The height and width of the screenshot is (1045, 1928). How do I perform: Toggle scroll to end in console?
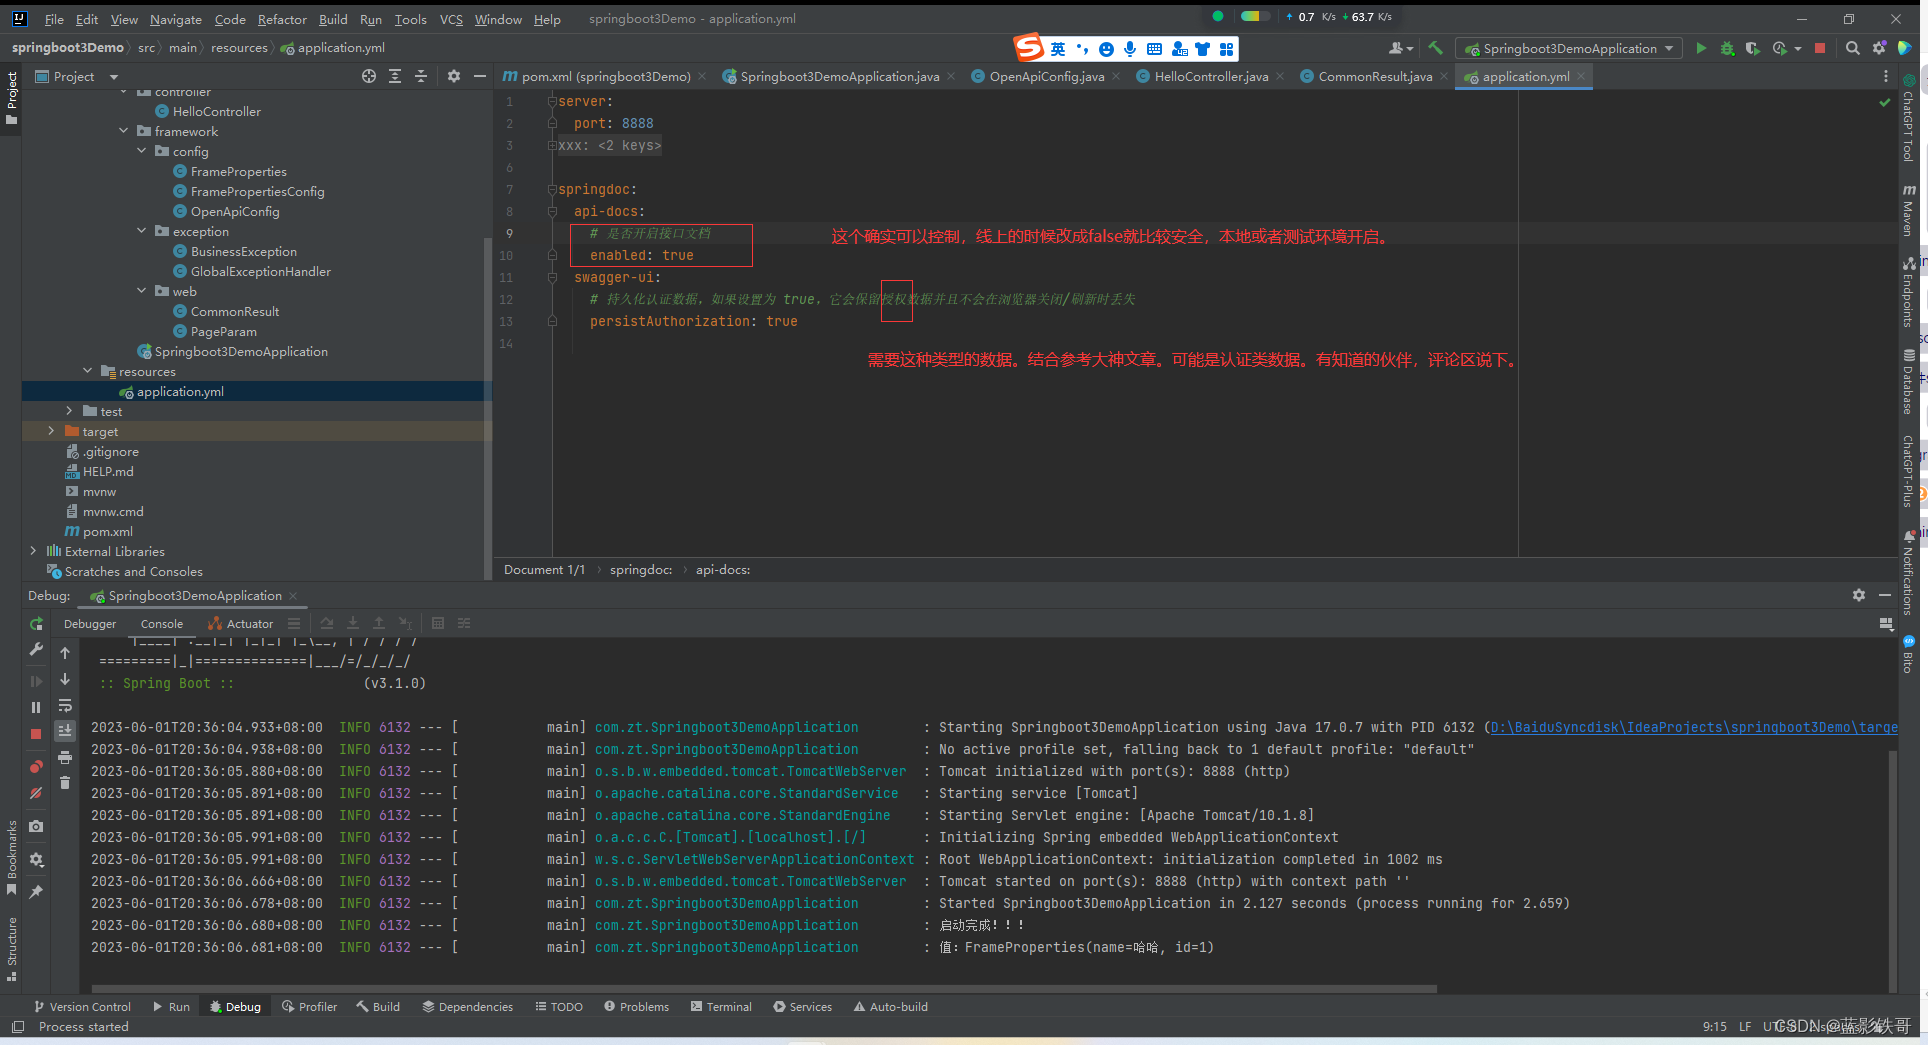tap(65, 731)
